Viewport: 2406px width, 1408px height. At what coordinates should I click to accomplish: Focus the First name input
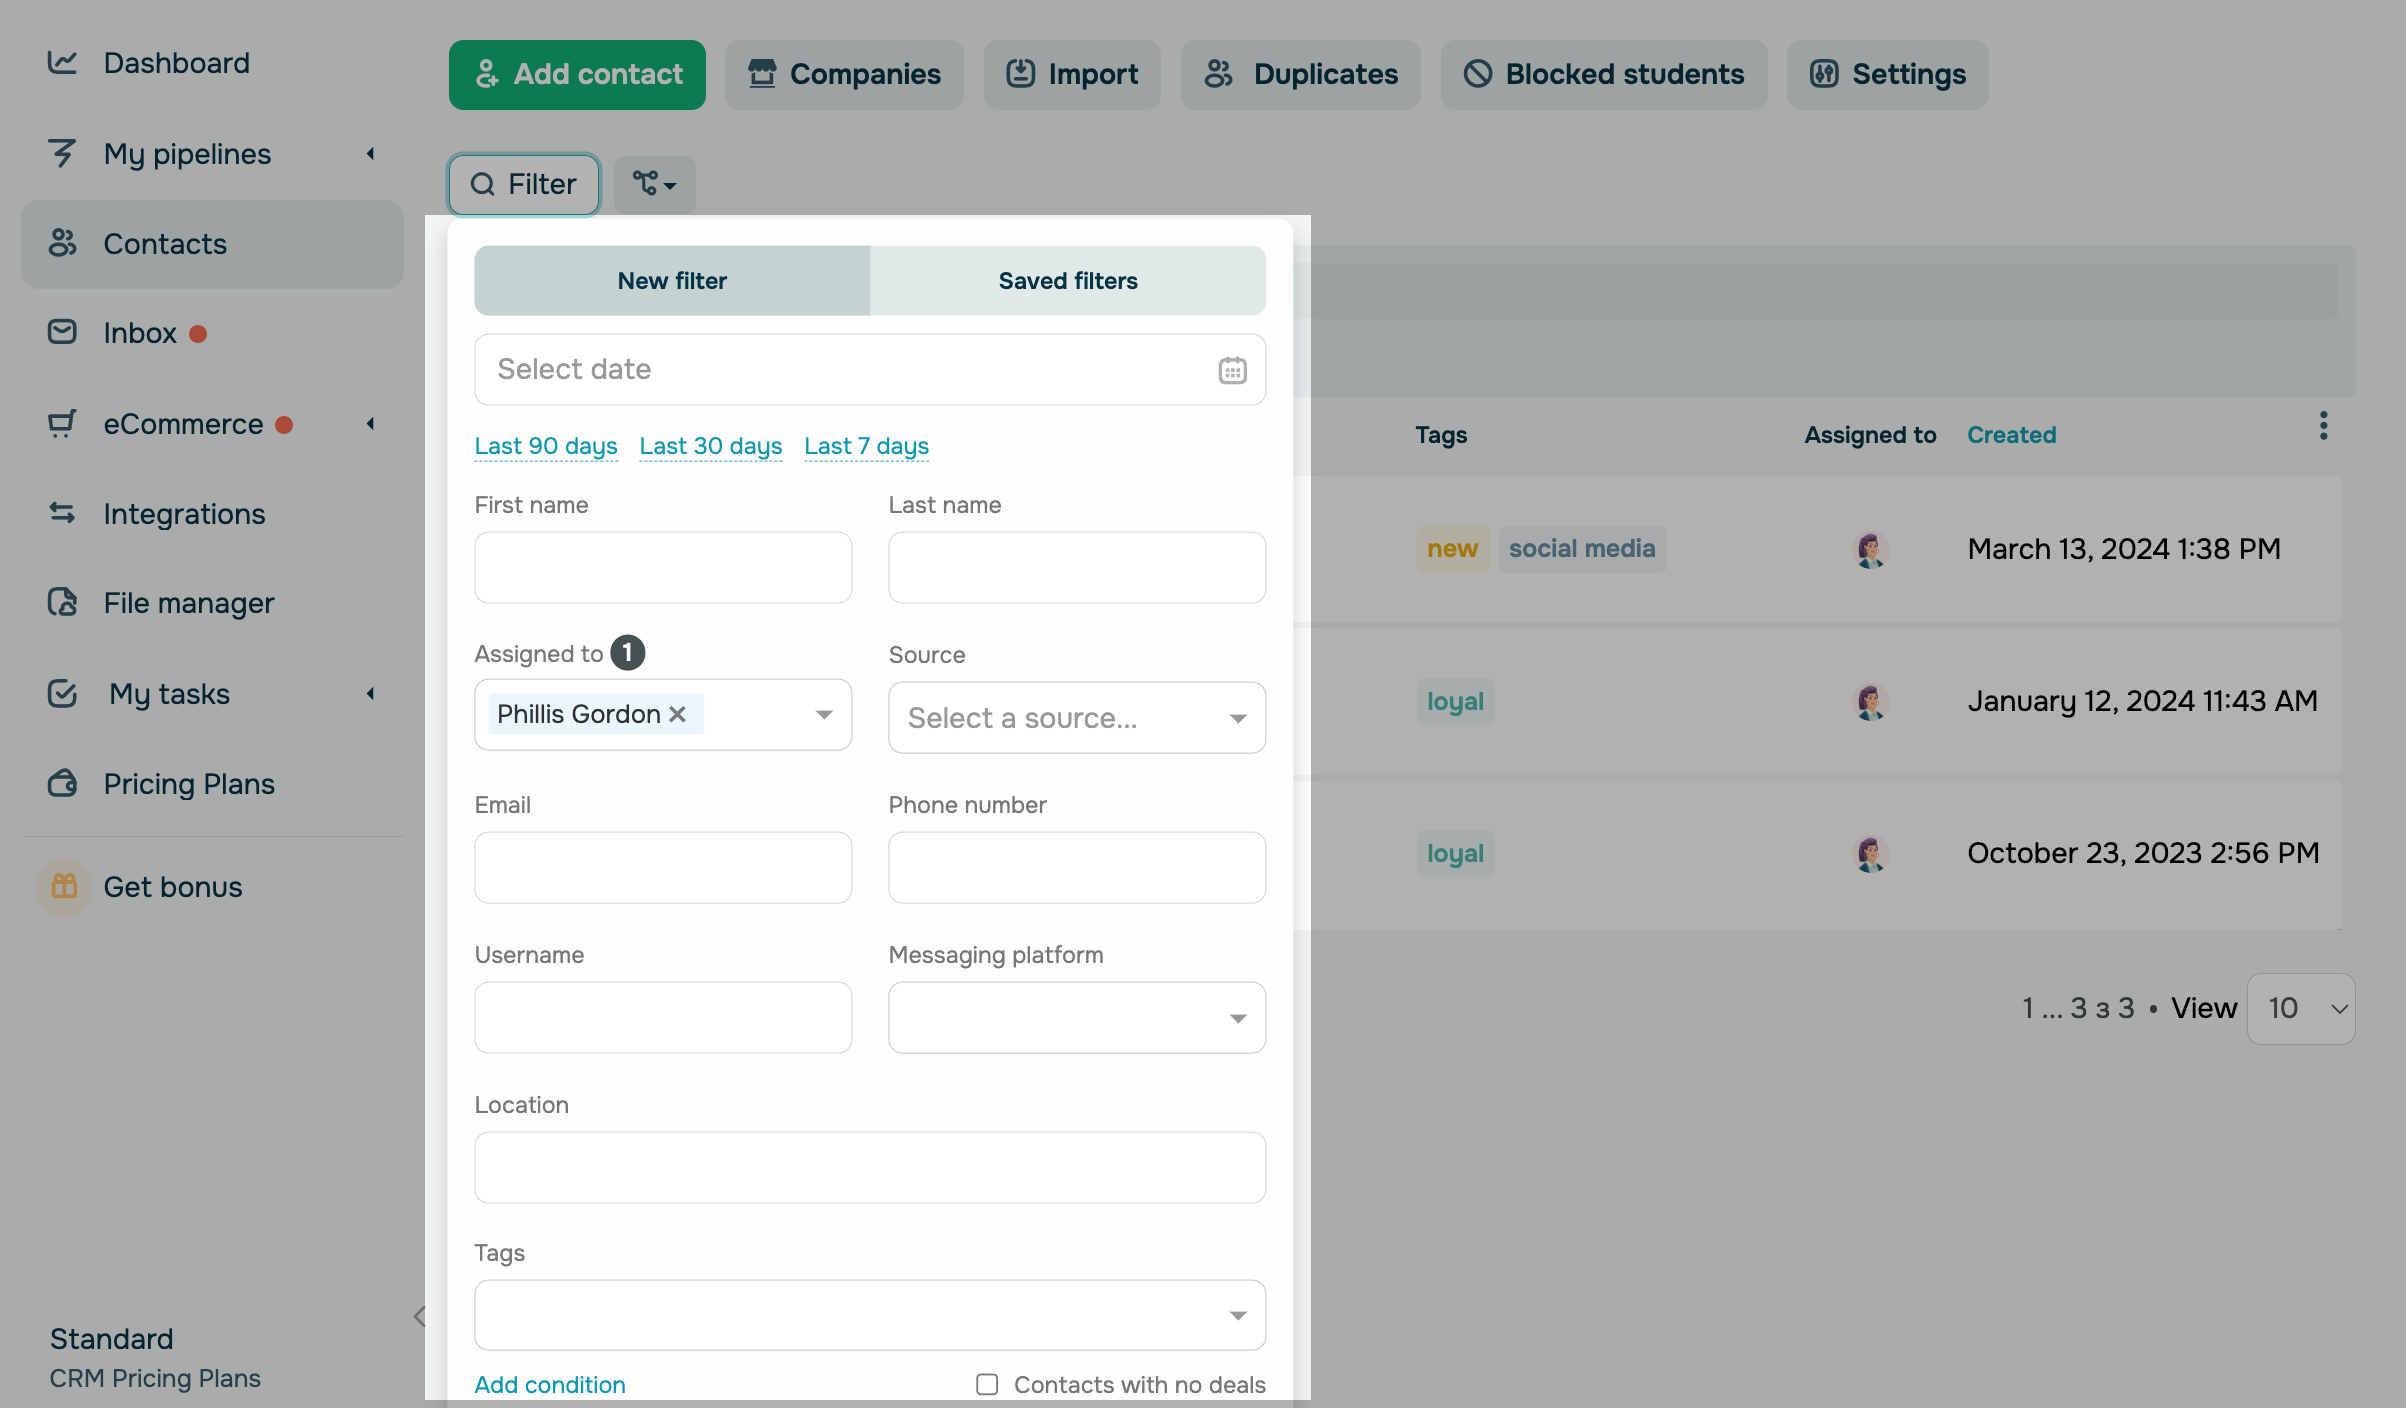[x=663, y=567]
